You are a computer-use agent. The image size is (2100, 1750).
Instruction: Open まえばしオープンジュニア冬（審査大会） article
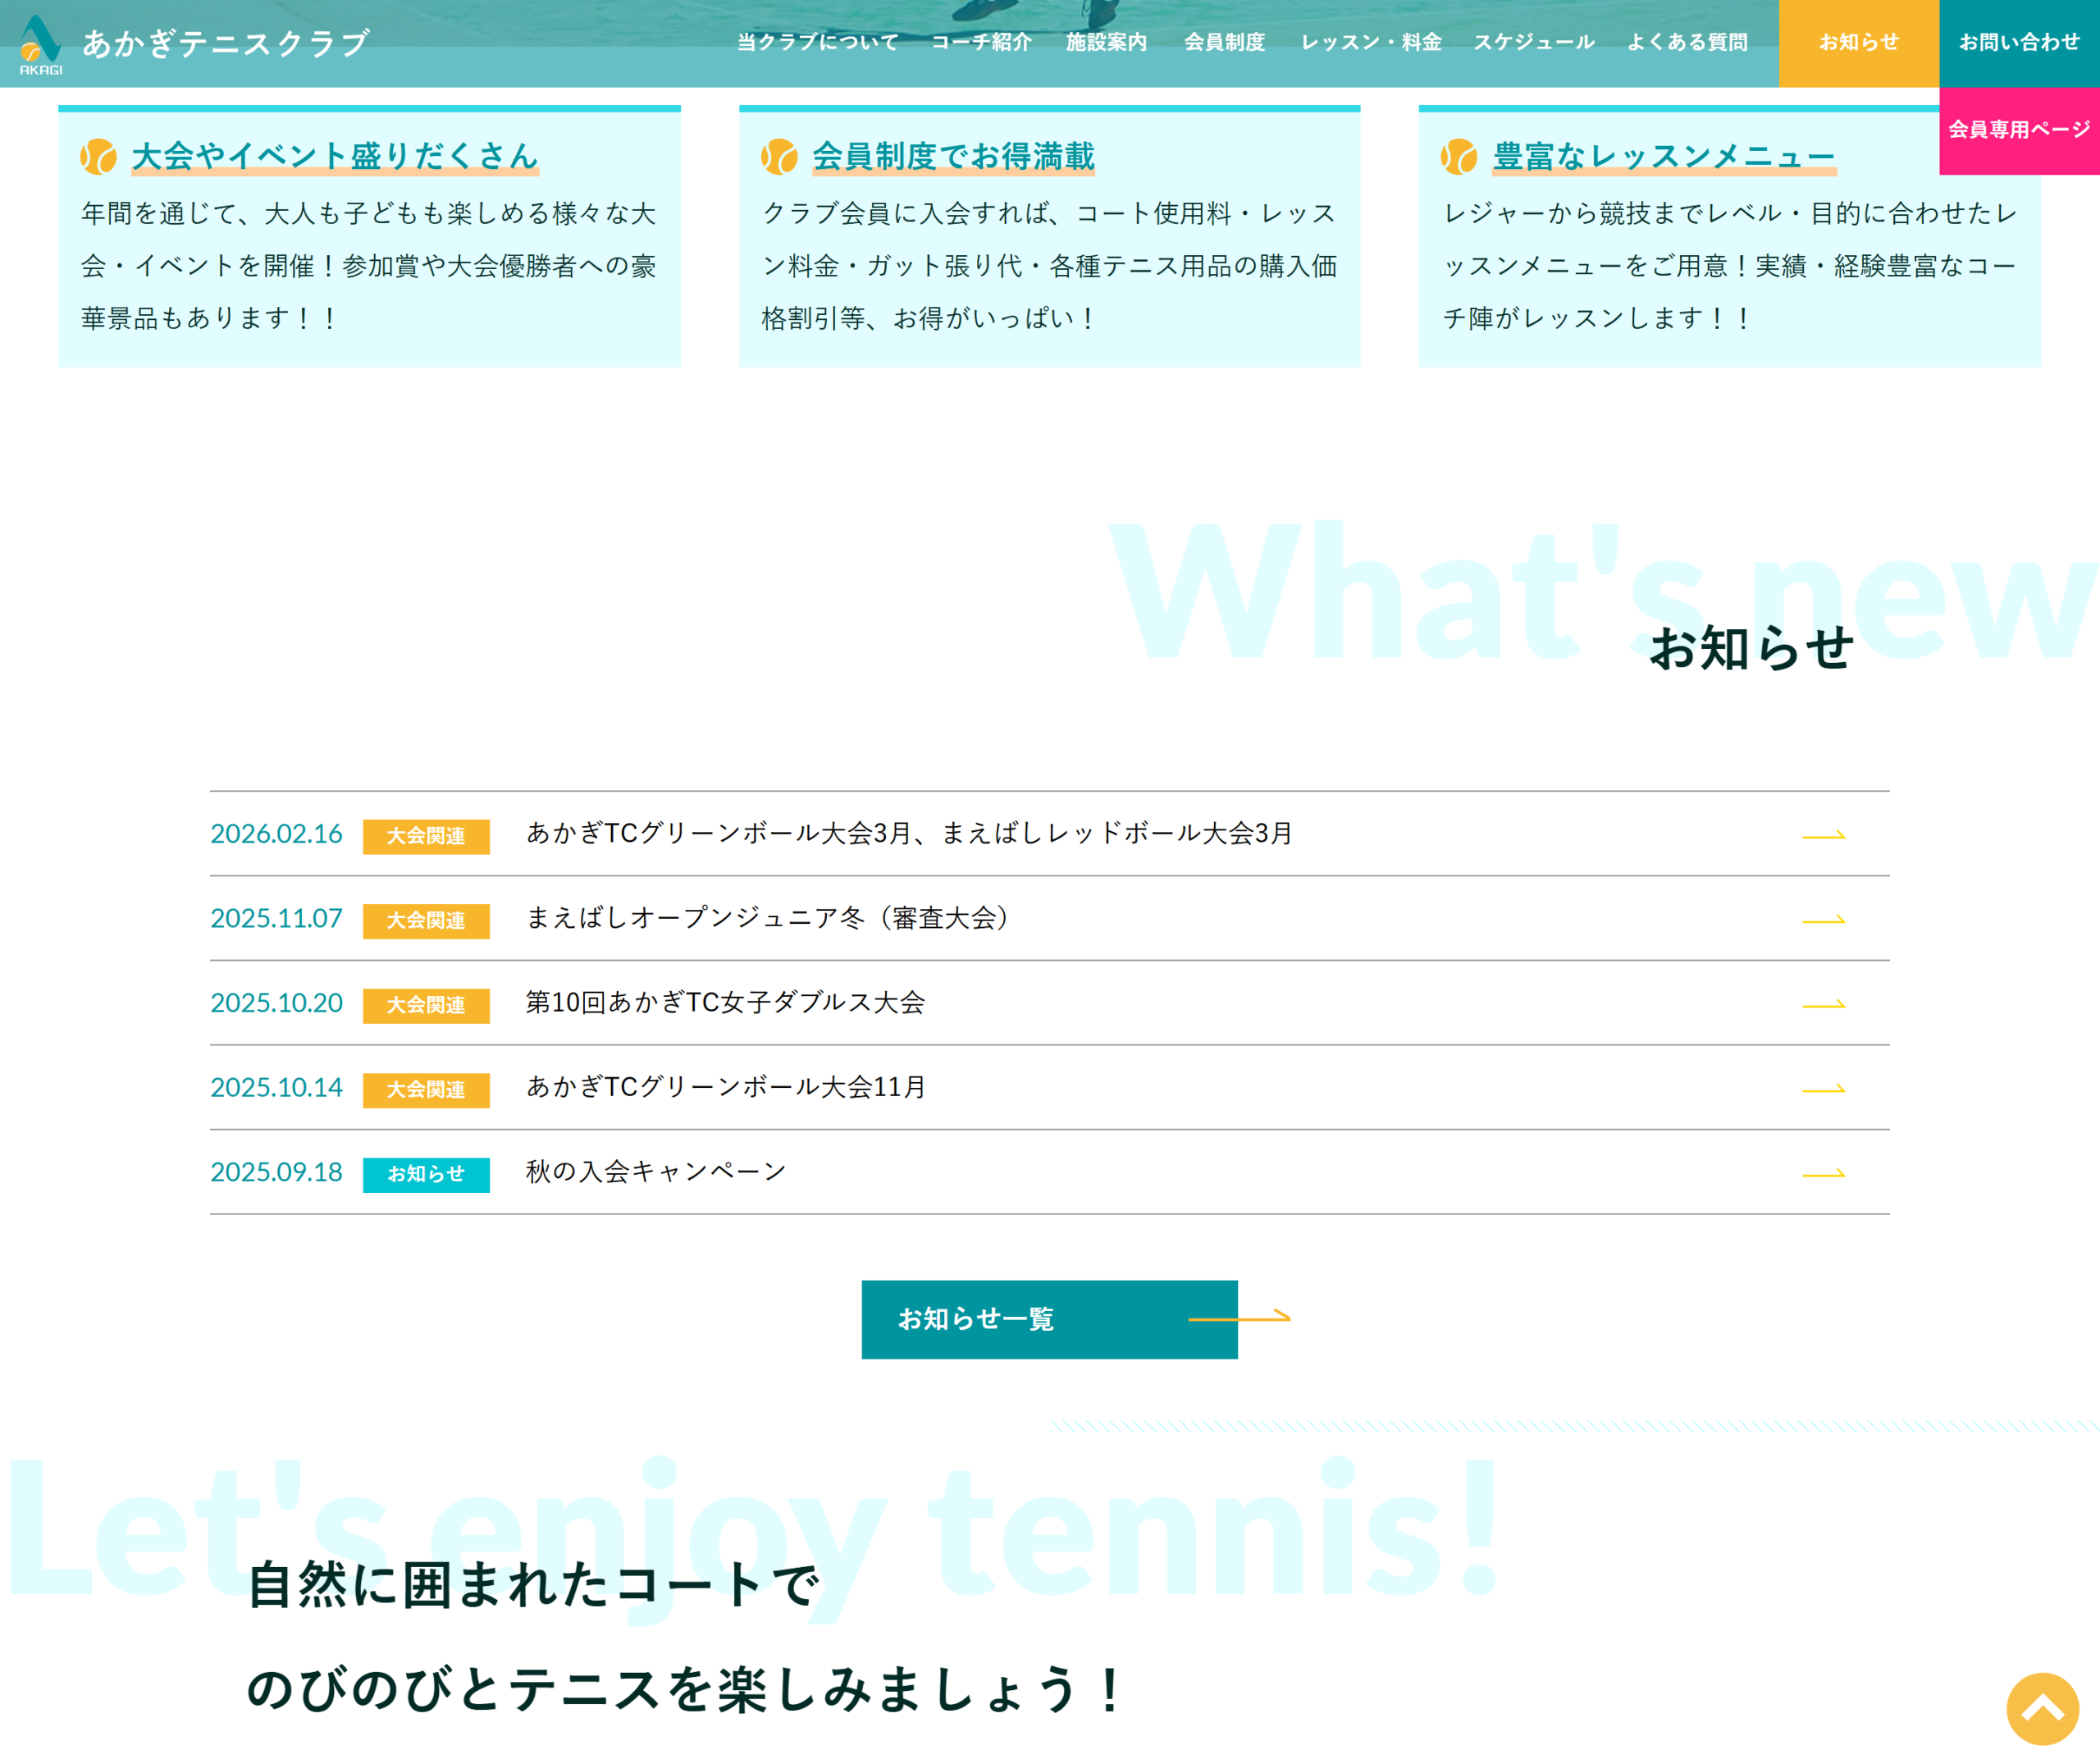[x=767, y=918]
